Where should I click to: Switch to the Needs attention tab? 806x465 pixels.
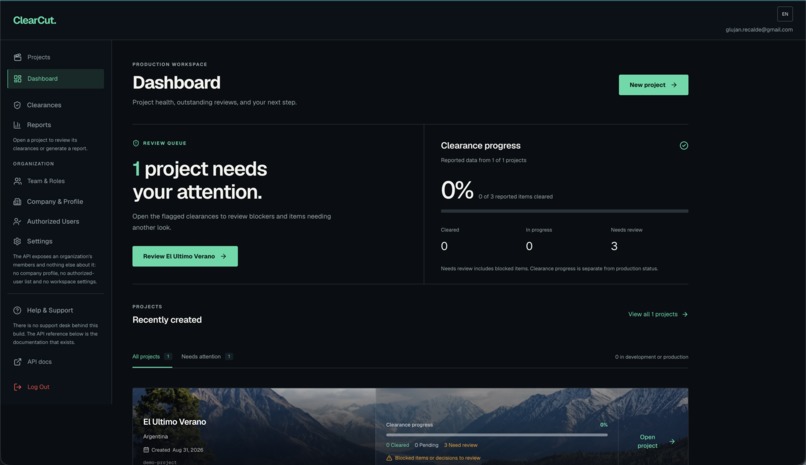click(207, 357)
